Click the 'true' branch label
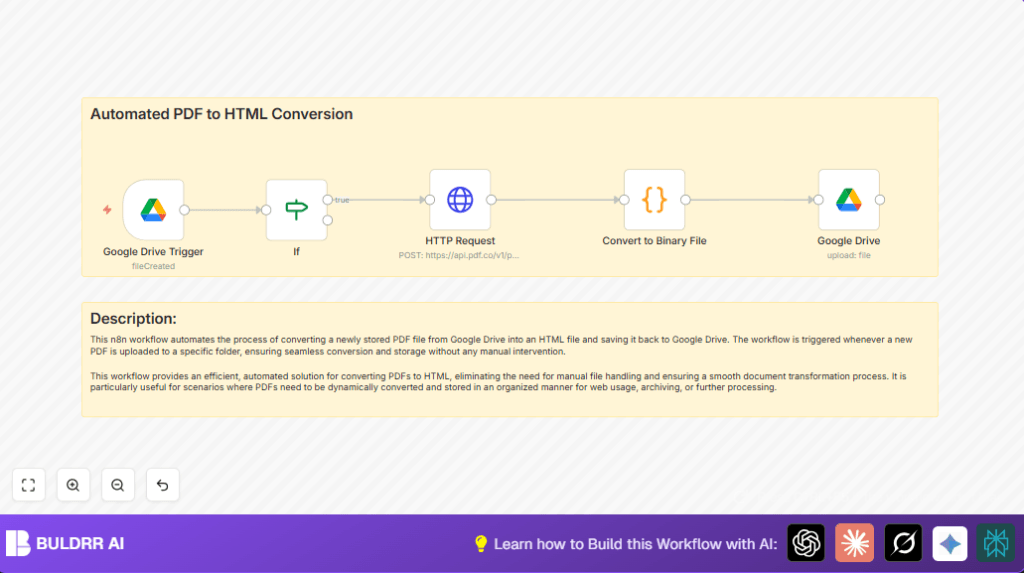 coord(342,200)
